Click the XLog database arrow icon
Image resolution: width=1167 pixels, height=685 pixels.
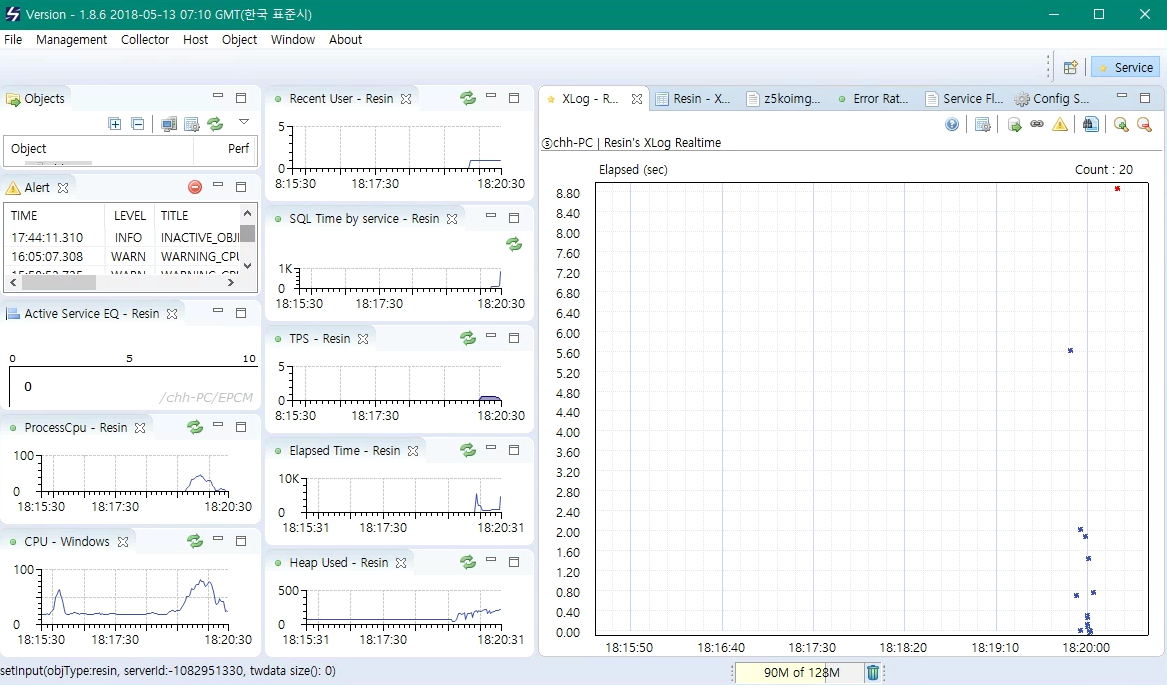[1014, 124]
